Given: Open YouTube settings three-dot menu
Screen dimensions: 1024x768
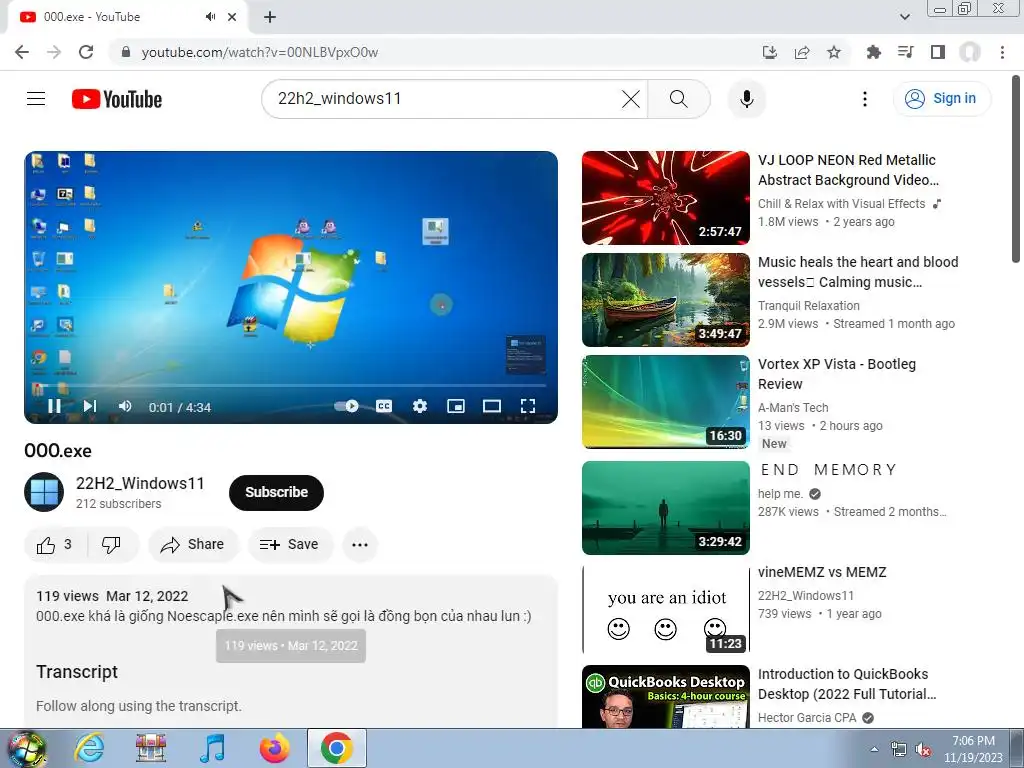Looking at the screenshot, I should (x=865, y=99).
